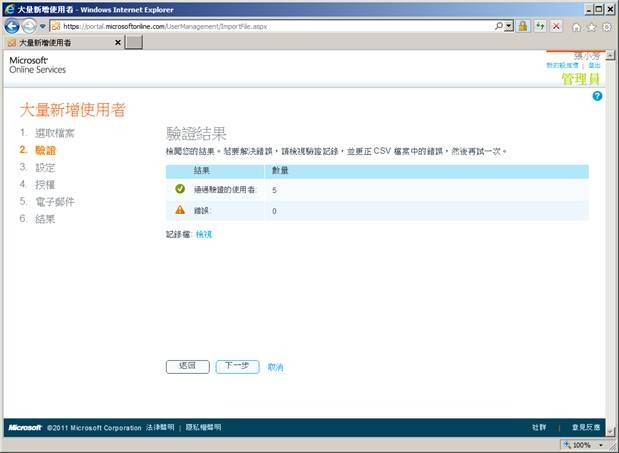Click the orange warning triangle error icon
Image resolution: width=619 pixels, height=453 pixels.
pos(180,210)
